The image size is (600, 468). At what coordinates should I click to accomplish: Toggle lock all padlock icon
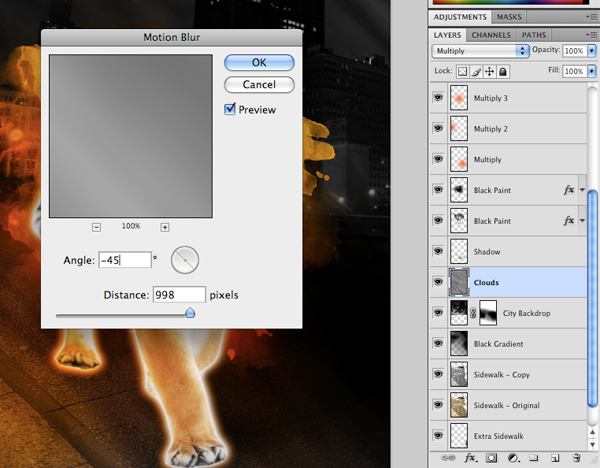(503, 72)
